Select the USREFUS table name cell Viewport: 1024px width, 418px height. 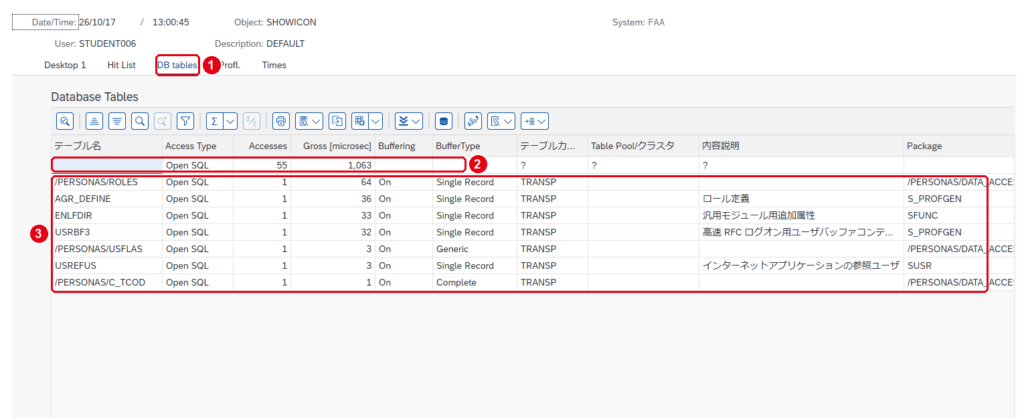pyautogui.click(x=107, y=265)
